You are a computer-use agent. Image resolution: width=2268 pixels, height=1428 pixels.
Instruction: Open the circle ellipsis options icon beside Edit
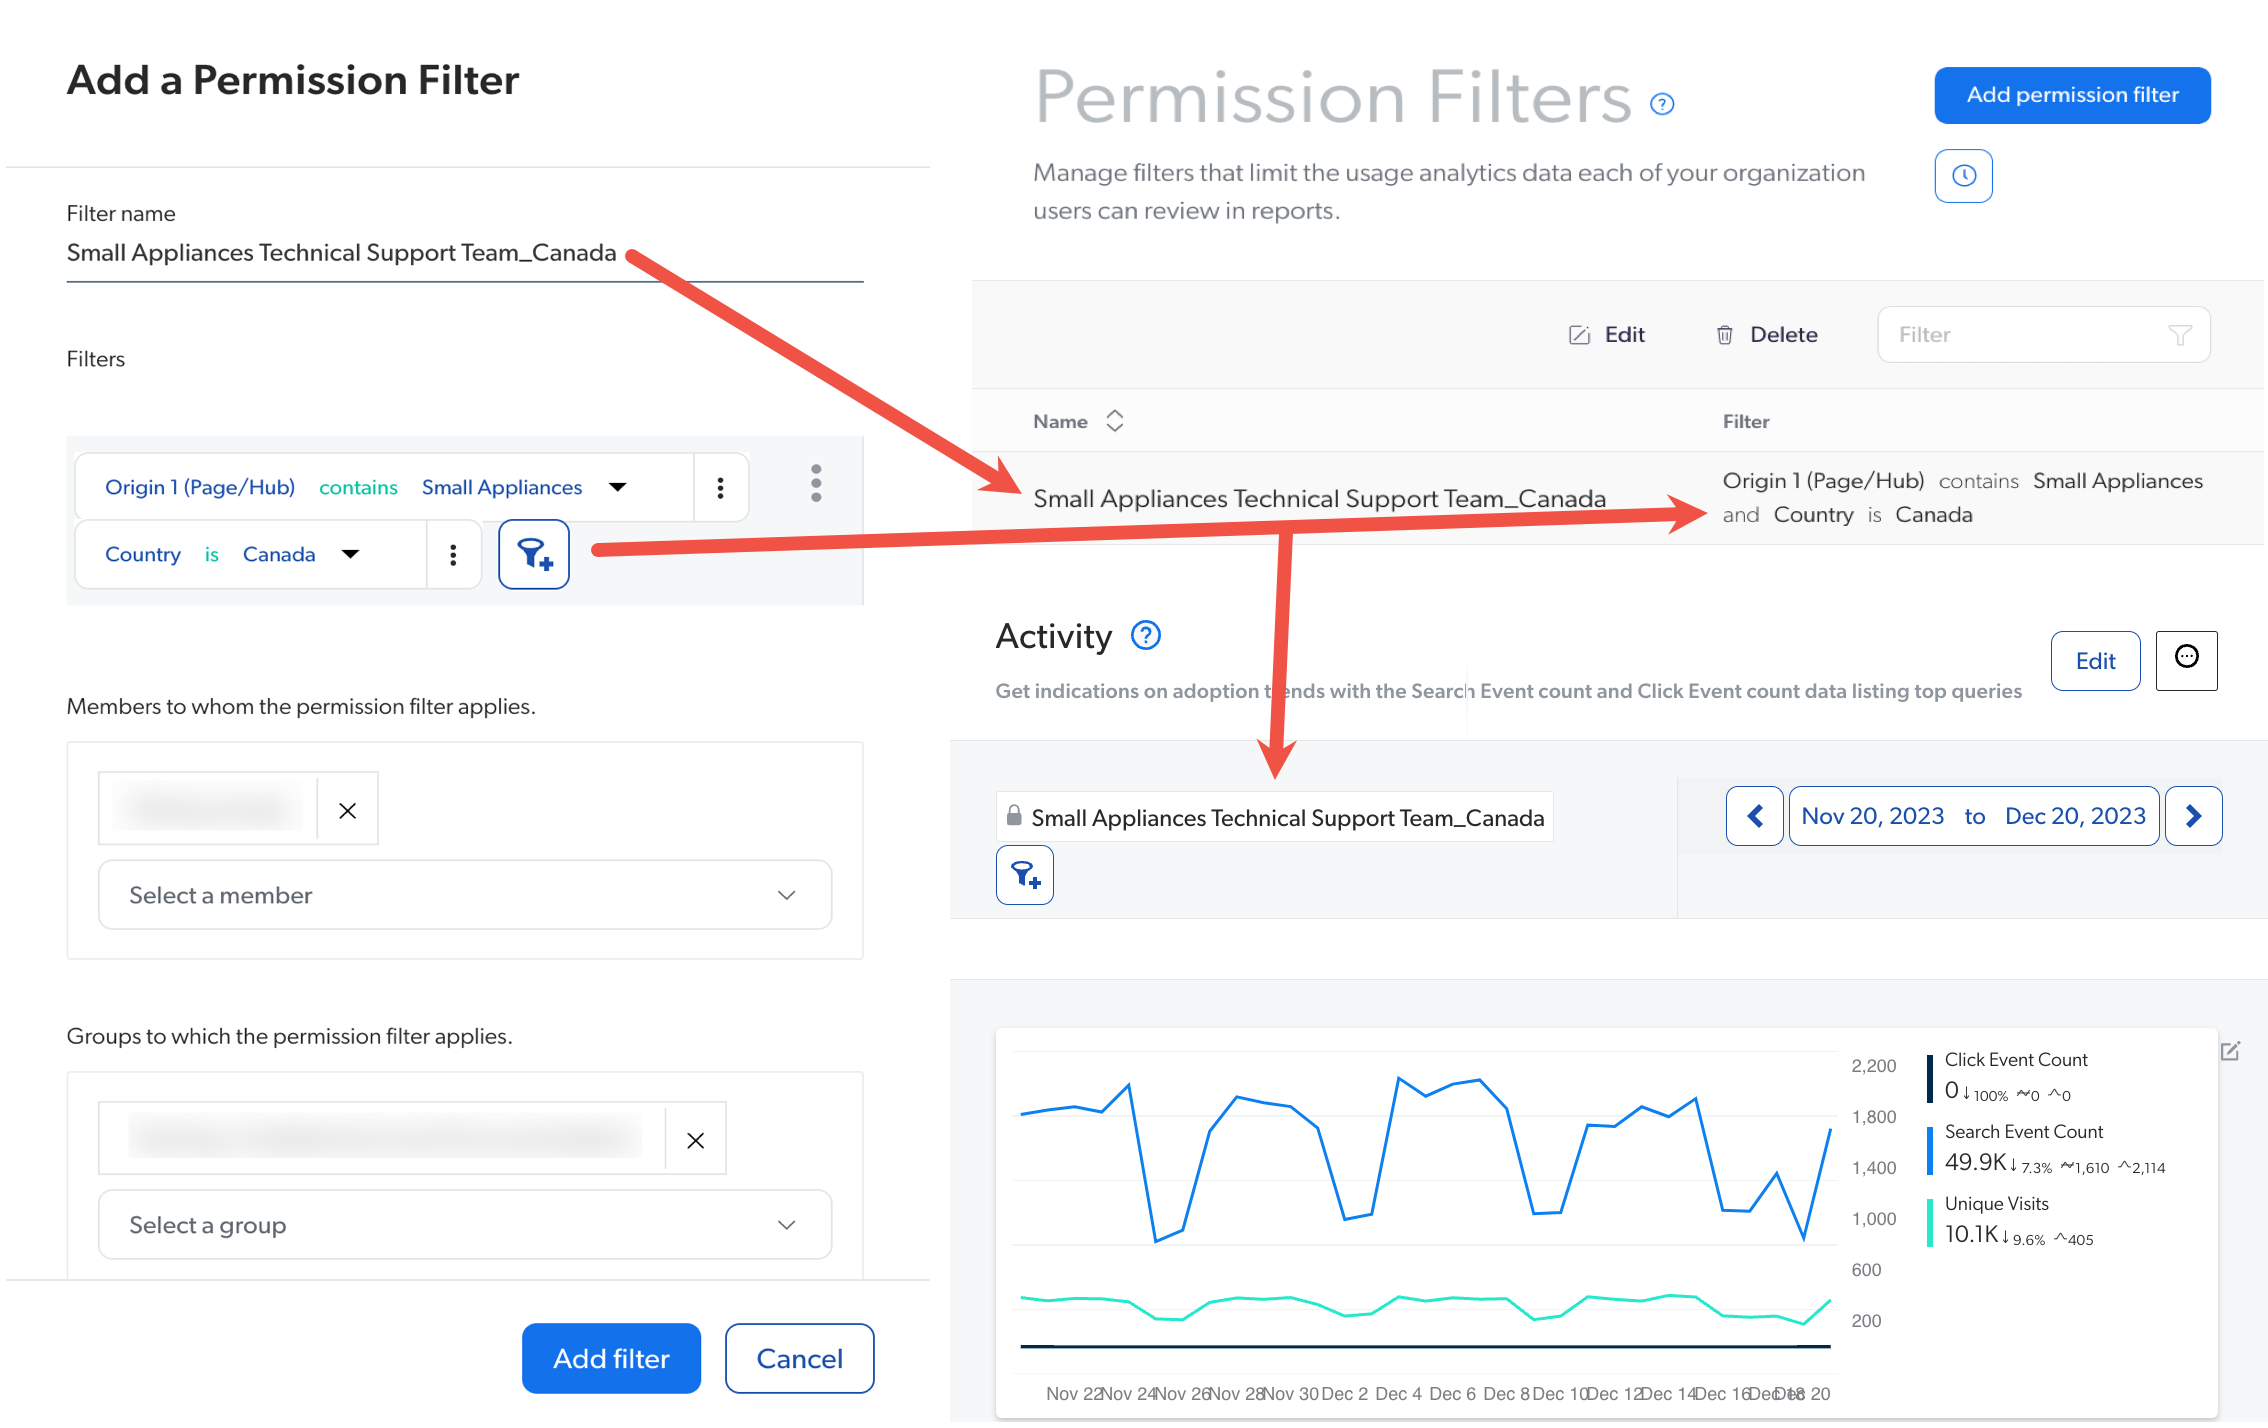tap(2186, 661)
